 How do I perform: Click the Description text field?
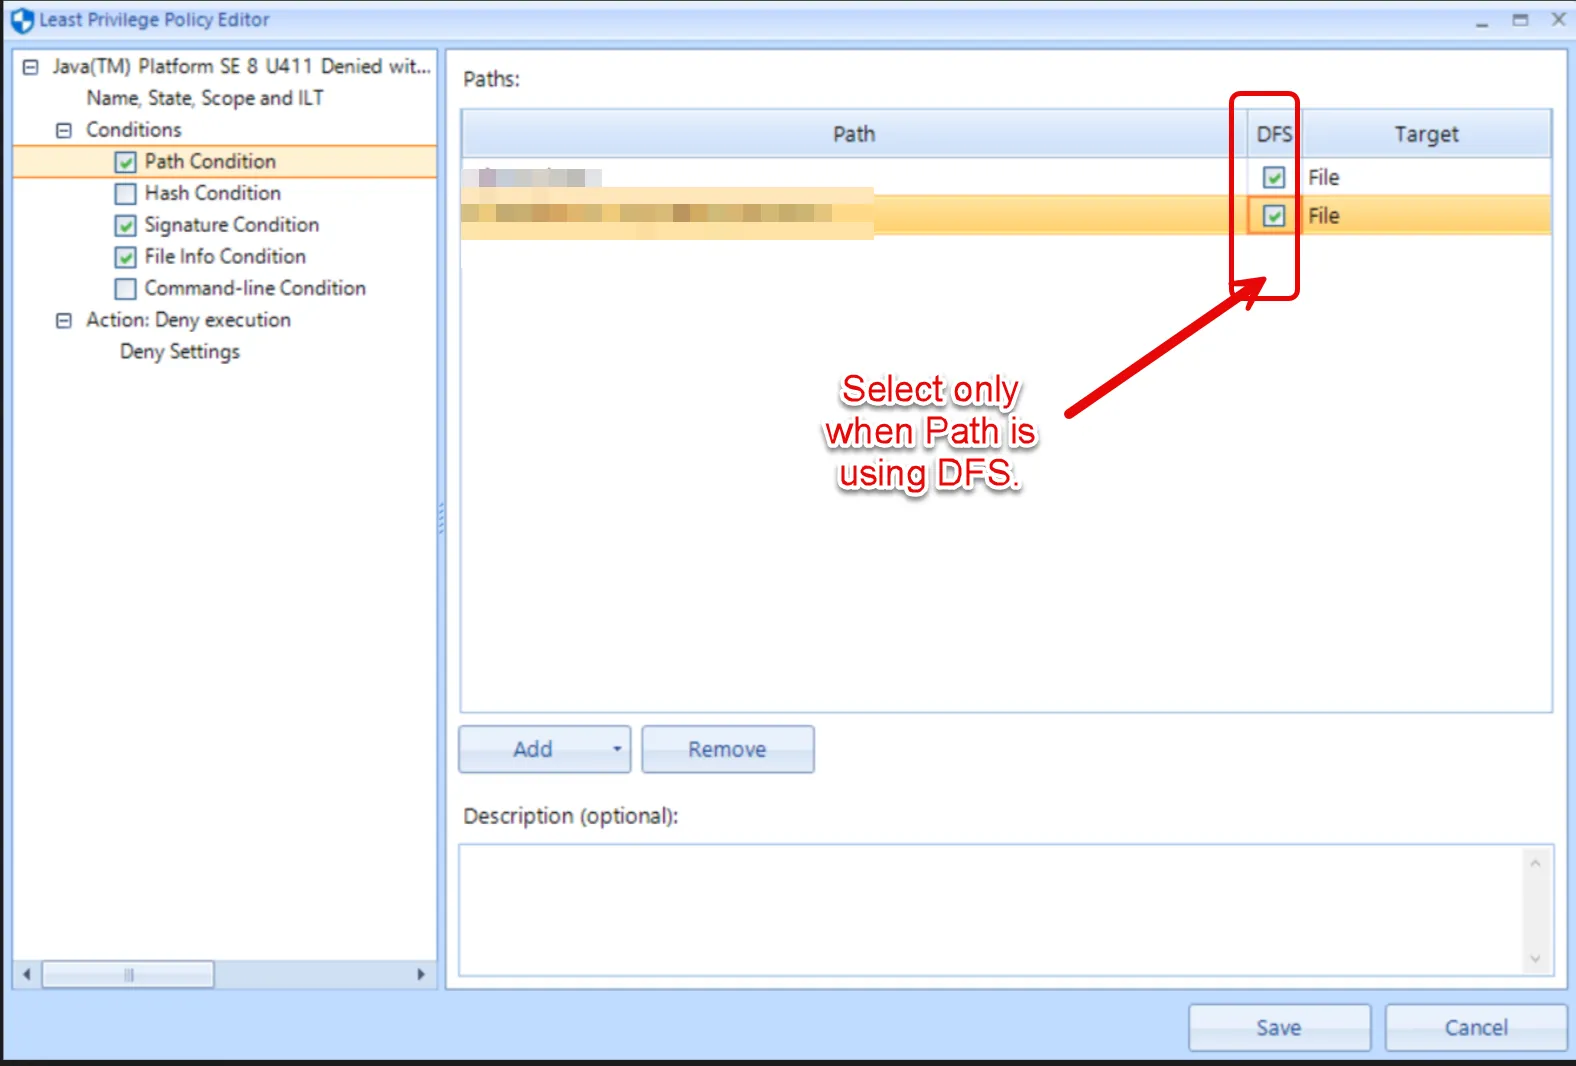(990, 910)
